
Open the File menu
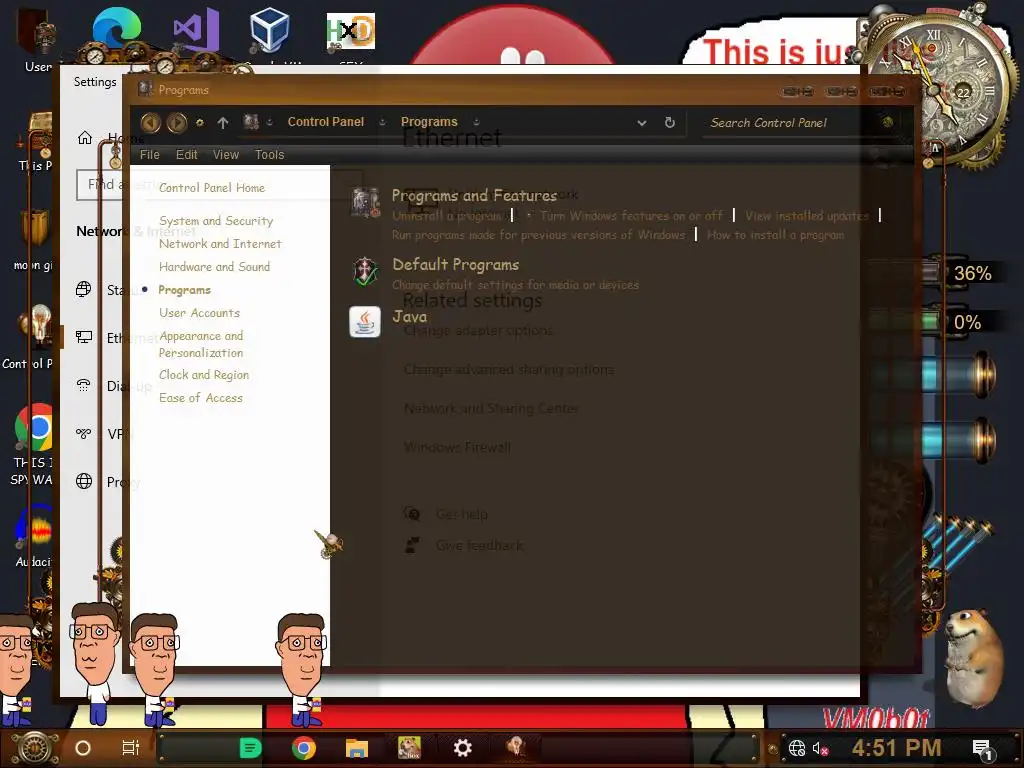(150, 155)
